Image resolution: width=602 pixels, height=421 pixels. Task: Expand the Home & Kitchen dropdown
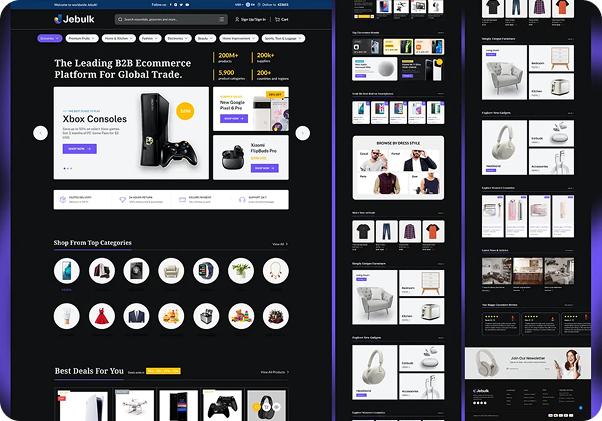pyautogui.click(x=119, y=38)
